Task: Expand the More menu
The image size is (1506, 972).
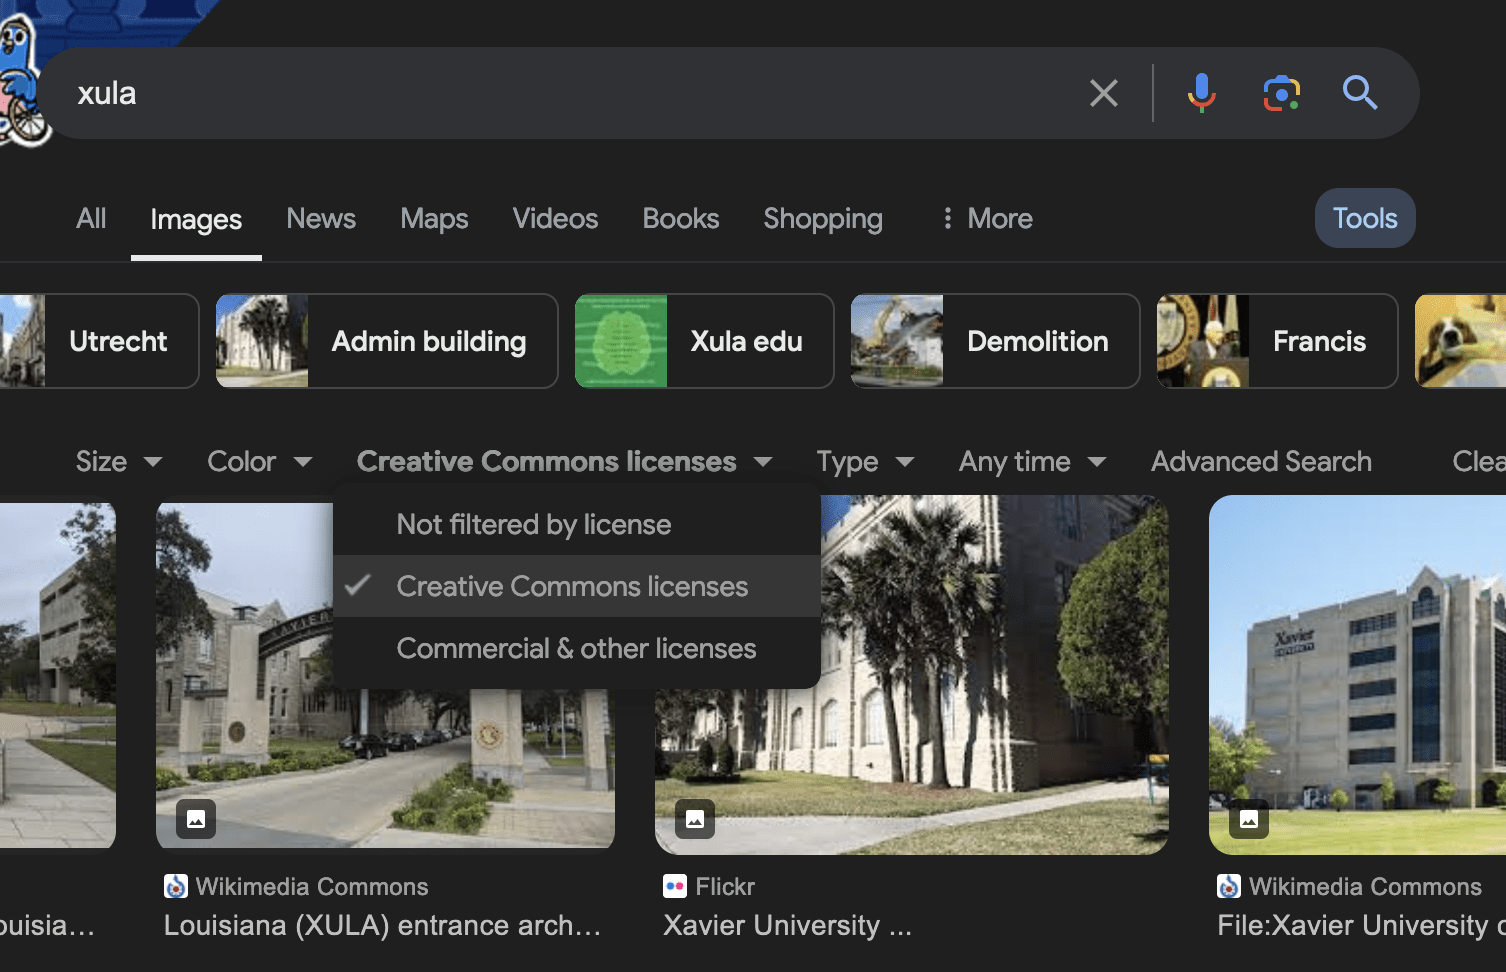Action: coord(987,218)
